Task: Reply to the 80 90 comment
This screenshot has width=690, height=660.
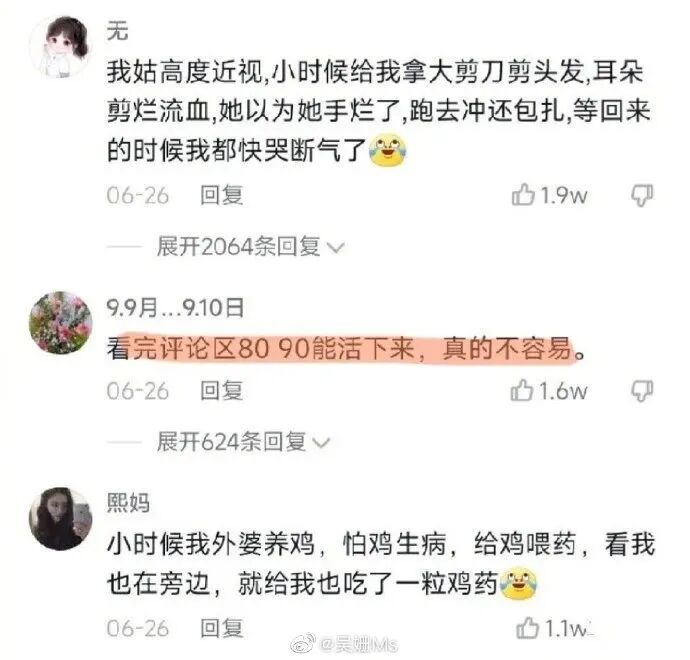Action: [221, 390]
